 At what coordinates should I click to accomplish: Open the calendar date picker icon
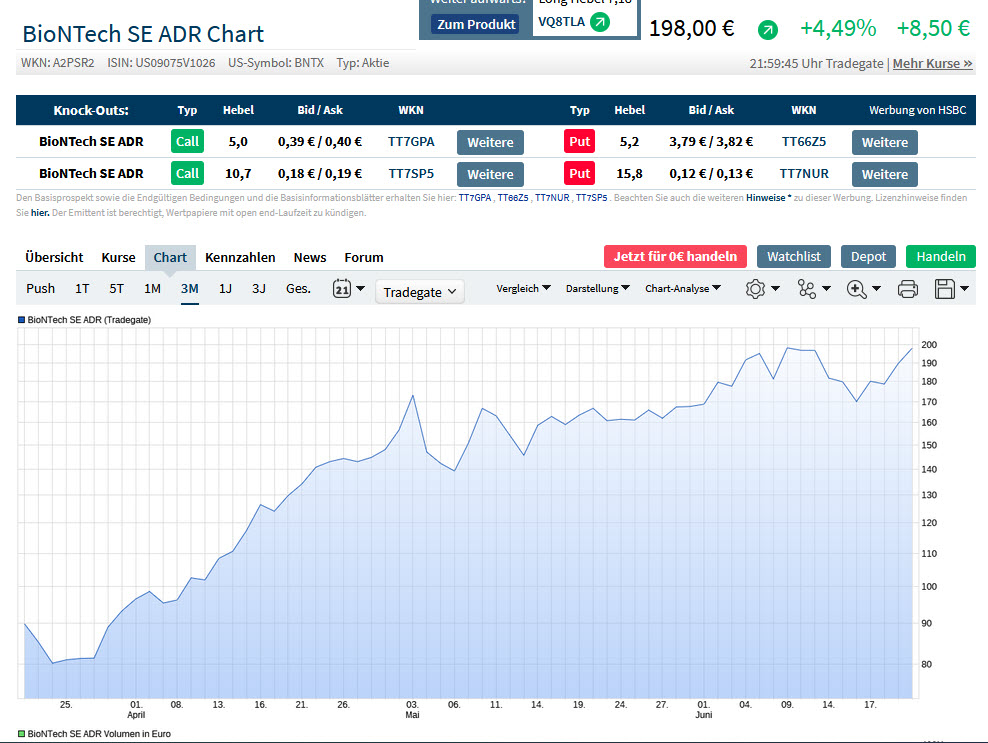click(341, 289)
